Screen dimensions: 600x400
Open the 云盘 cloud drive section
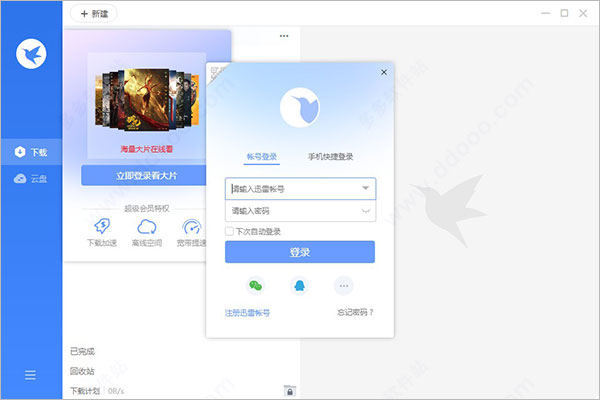click(31, 178)
